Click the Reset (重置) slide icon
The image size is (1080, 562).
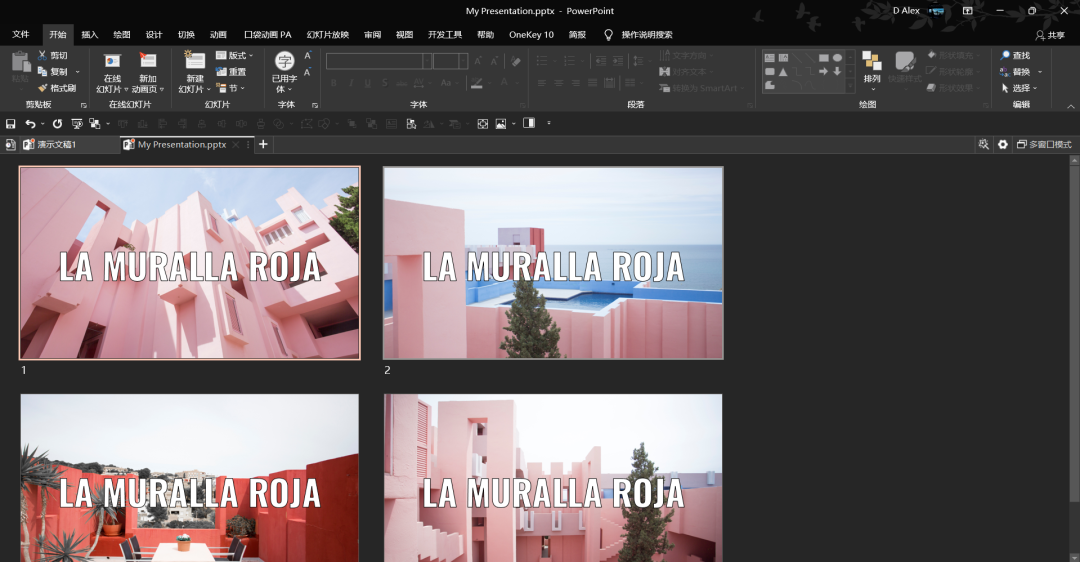(x=221, y=71)
